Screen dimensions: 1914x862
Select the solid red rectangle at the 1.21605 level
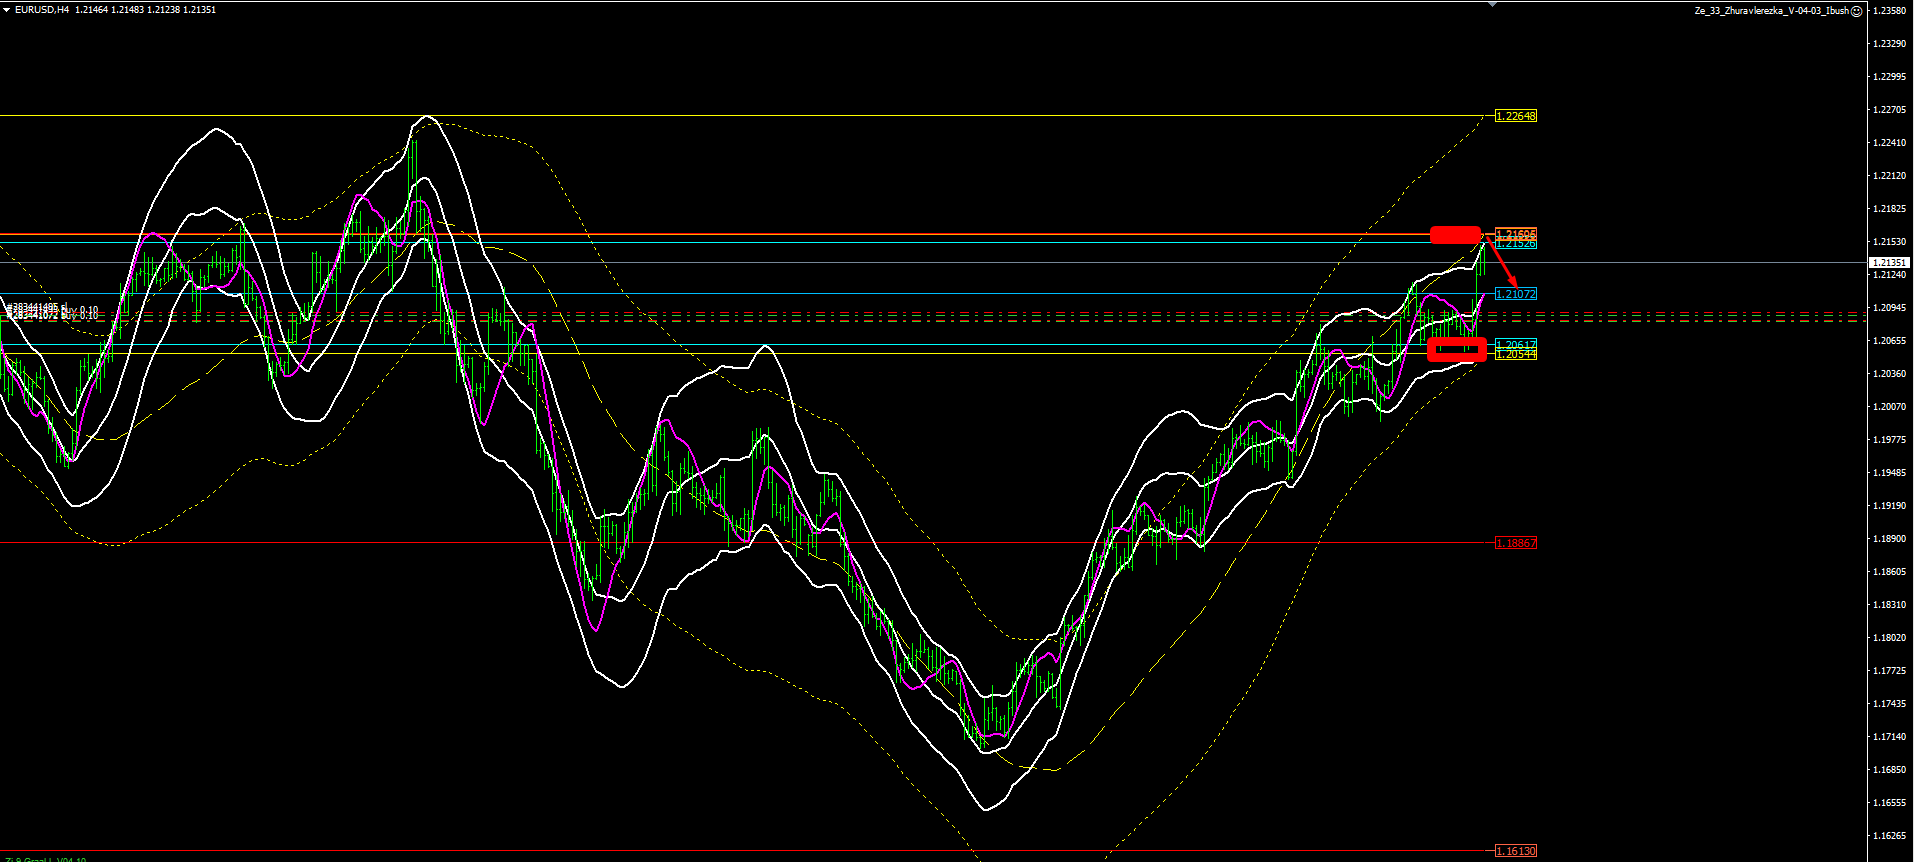(1455, 235)
